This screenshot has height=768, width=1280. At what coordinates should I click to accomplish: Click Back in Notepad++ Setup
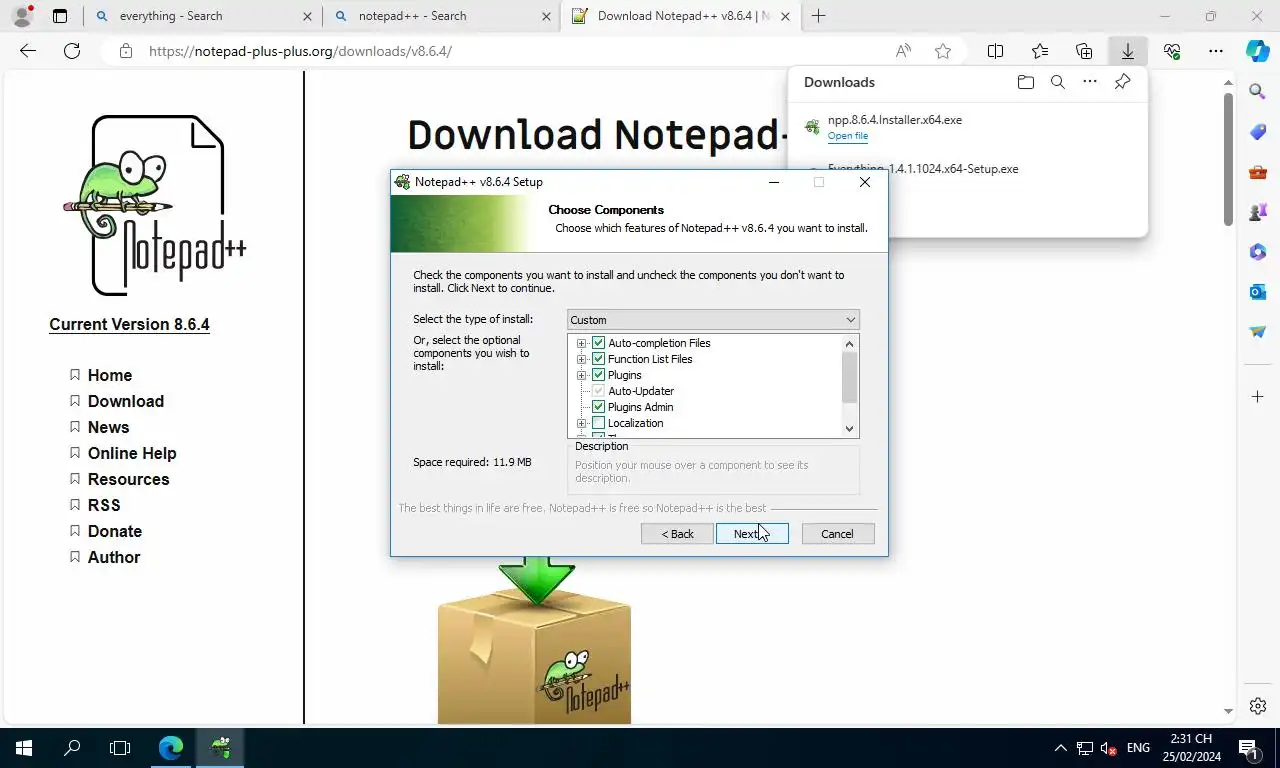click(677, 534)
